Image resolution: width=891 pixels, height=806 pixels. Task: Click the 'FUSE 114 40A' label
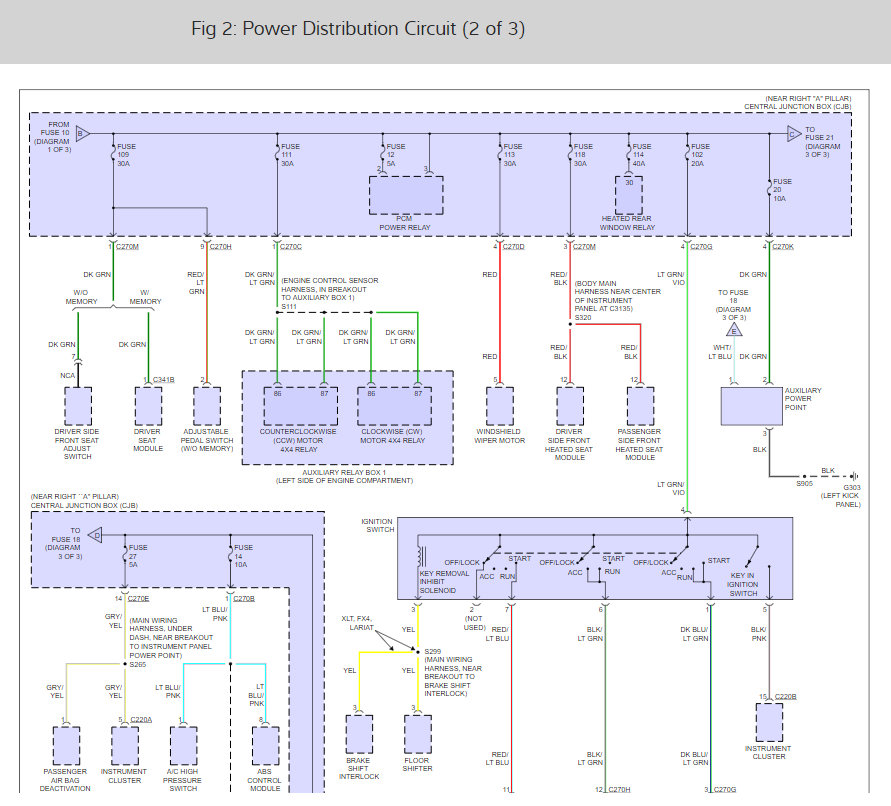click(642, 155)
